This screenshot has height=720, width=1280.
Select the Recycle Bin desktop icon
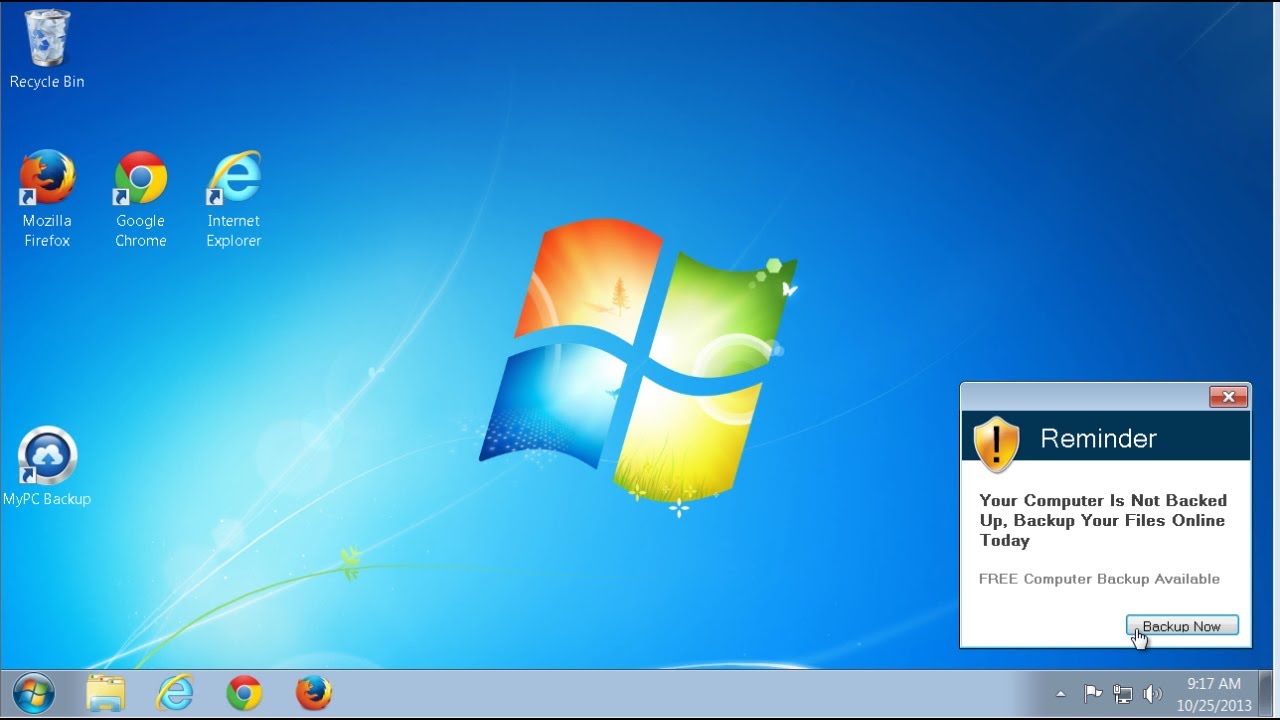coord(47,48)
